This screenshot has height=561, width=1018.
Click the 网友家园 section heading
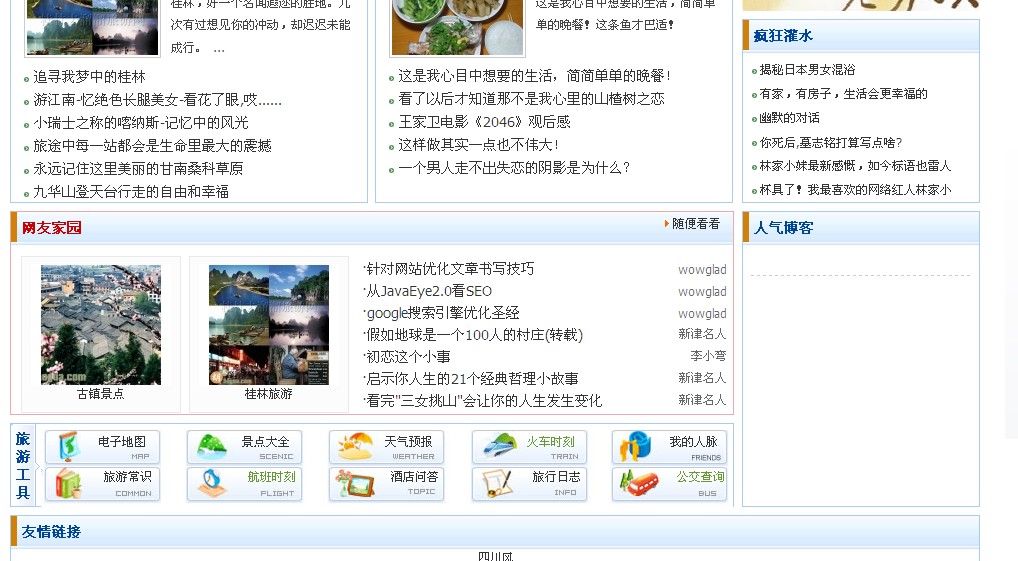coord(52,228)
